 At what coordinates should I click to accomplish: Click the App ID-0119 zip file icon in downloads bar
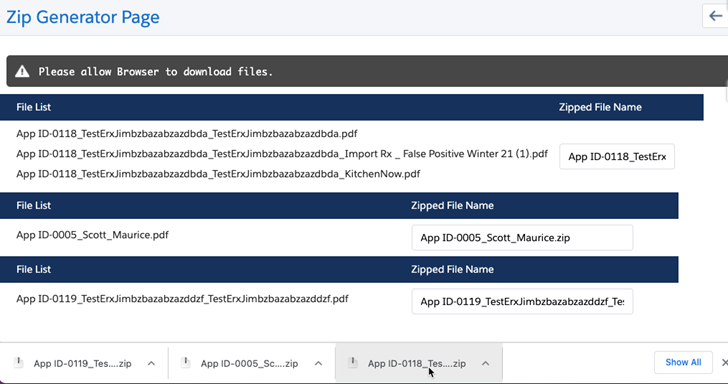19,363
